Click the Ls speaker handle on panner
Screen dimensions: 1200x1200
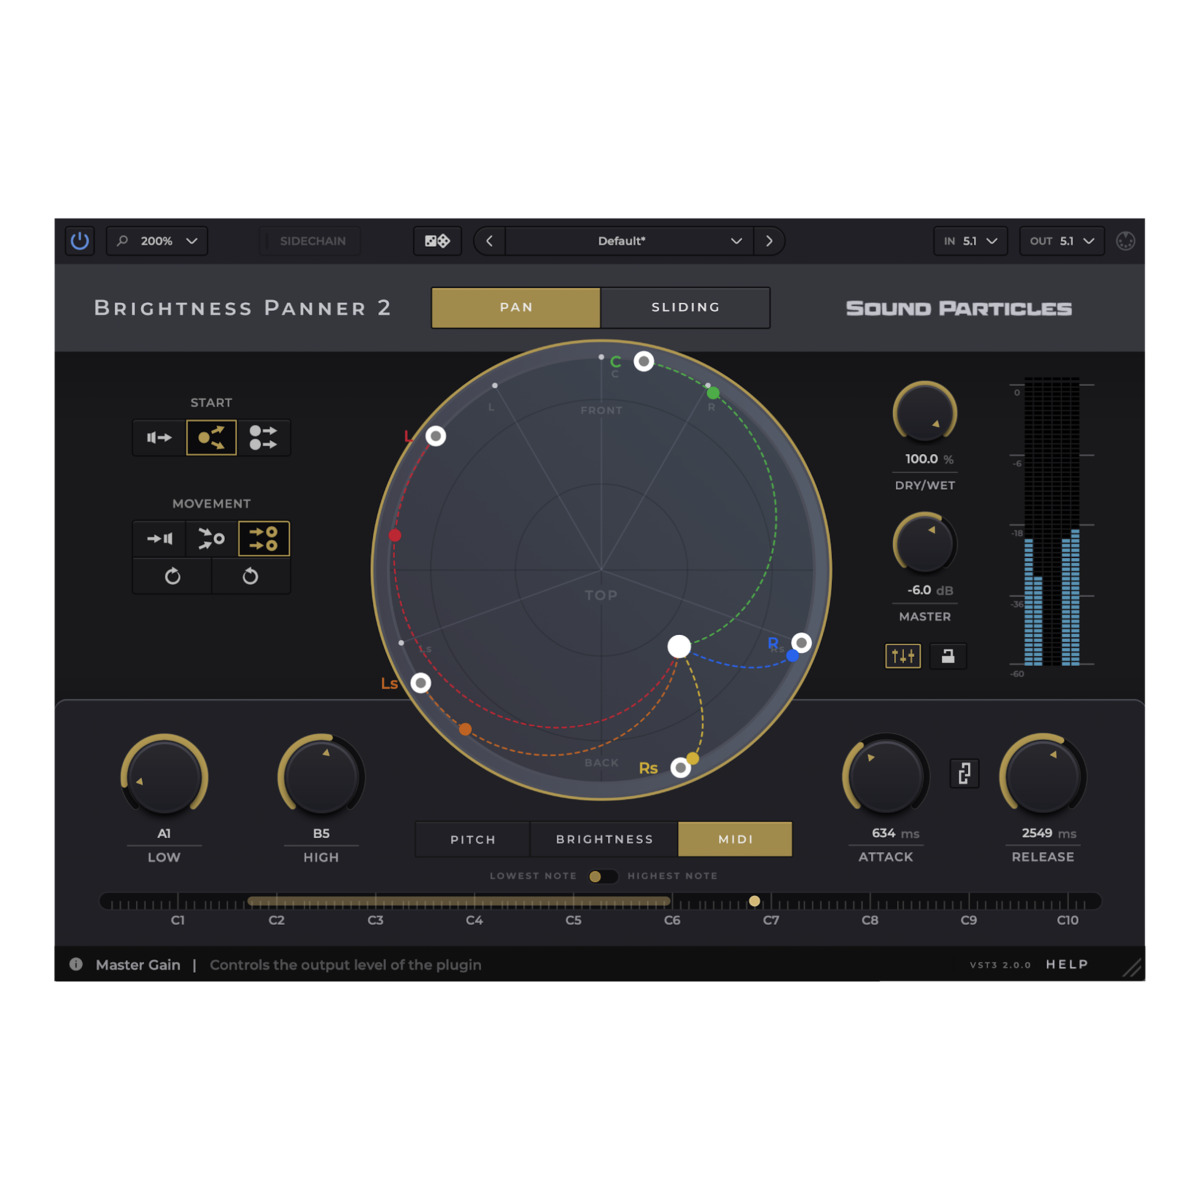[x=421, y=683]
